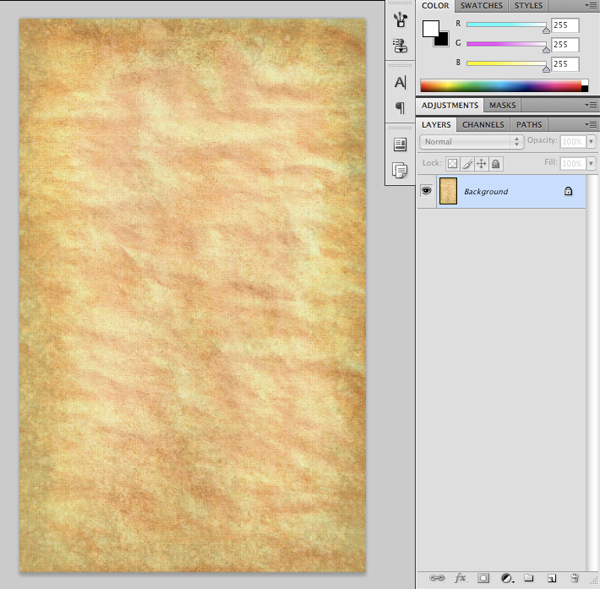The width and height of the screenshot is (600, 589).
Task: Click white swatch at spectrum ramp end
Action: 585,83
